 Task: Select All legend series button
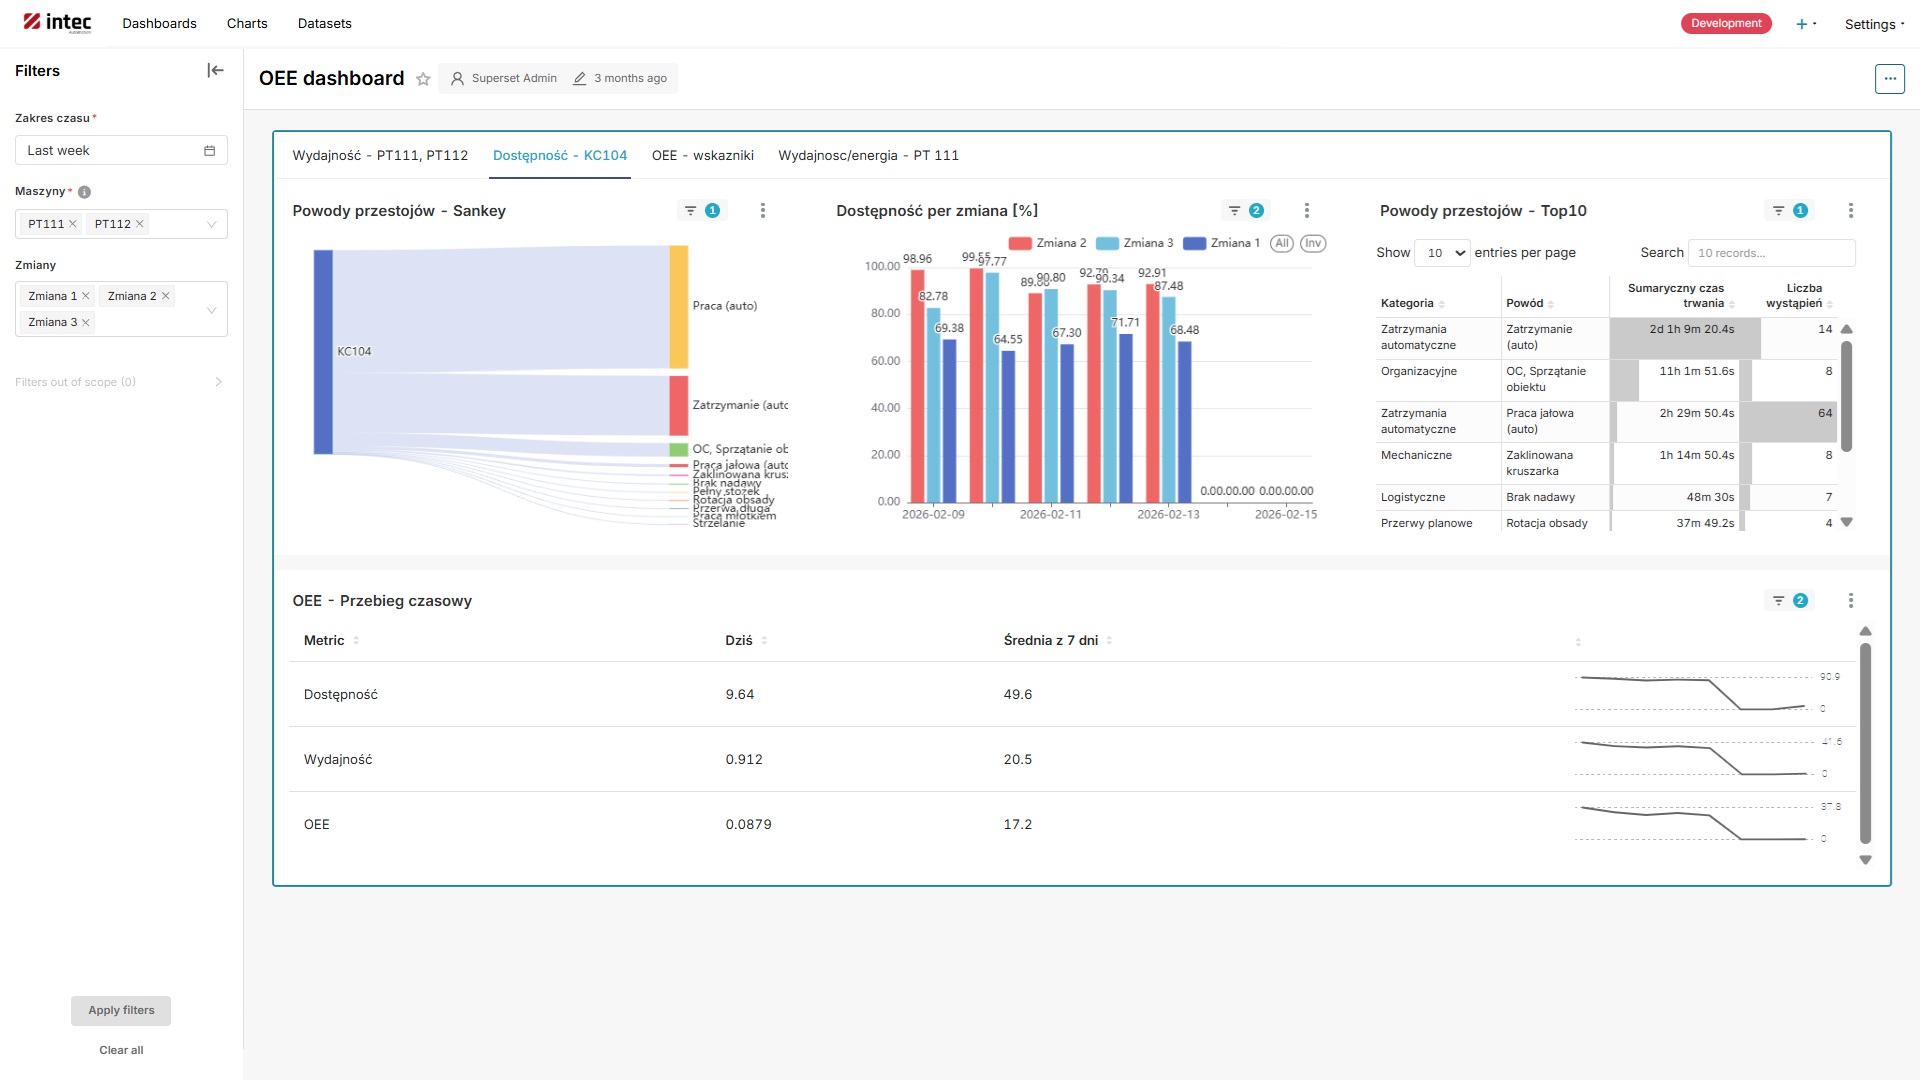click(1282, 243)
